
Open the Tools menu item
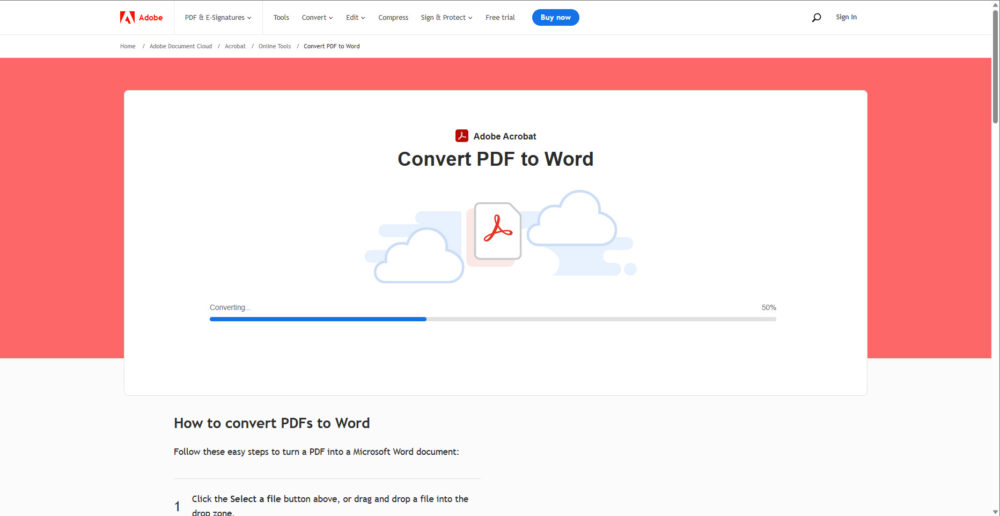281,18
